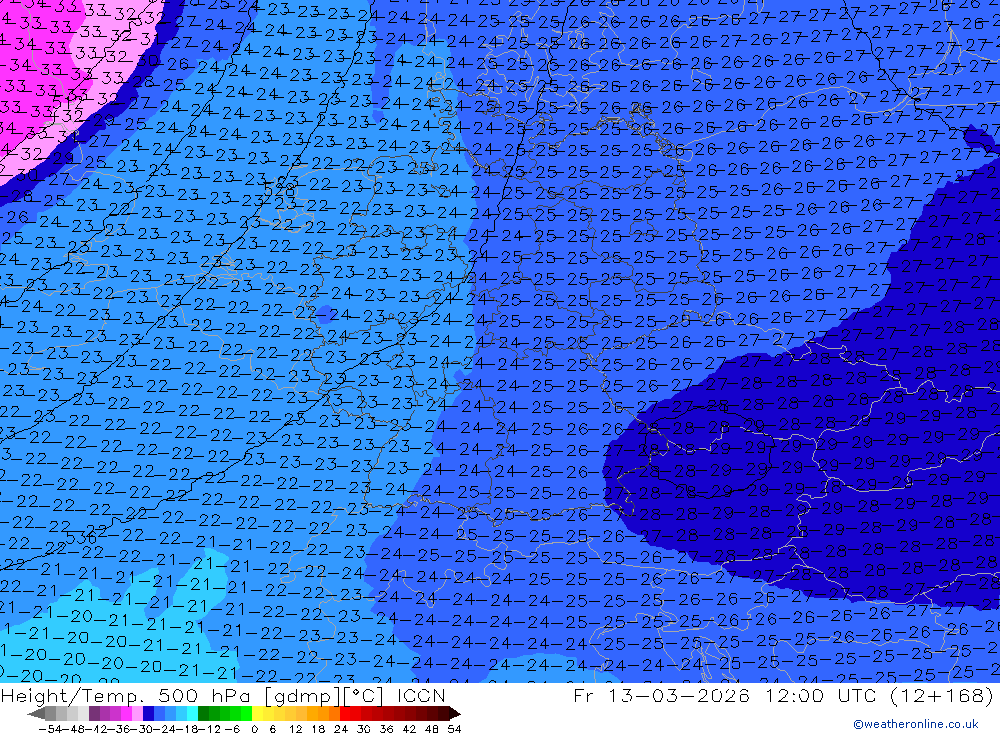
Task: Pick the dark green swatch right of cyan
Action: (x=203, y=714)
